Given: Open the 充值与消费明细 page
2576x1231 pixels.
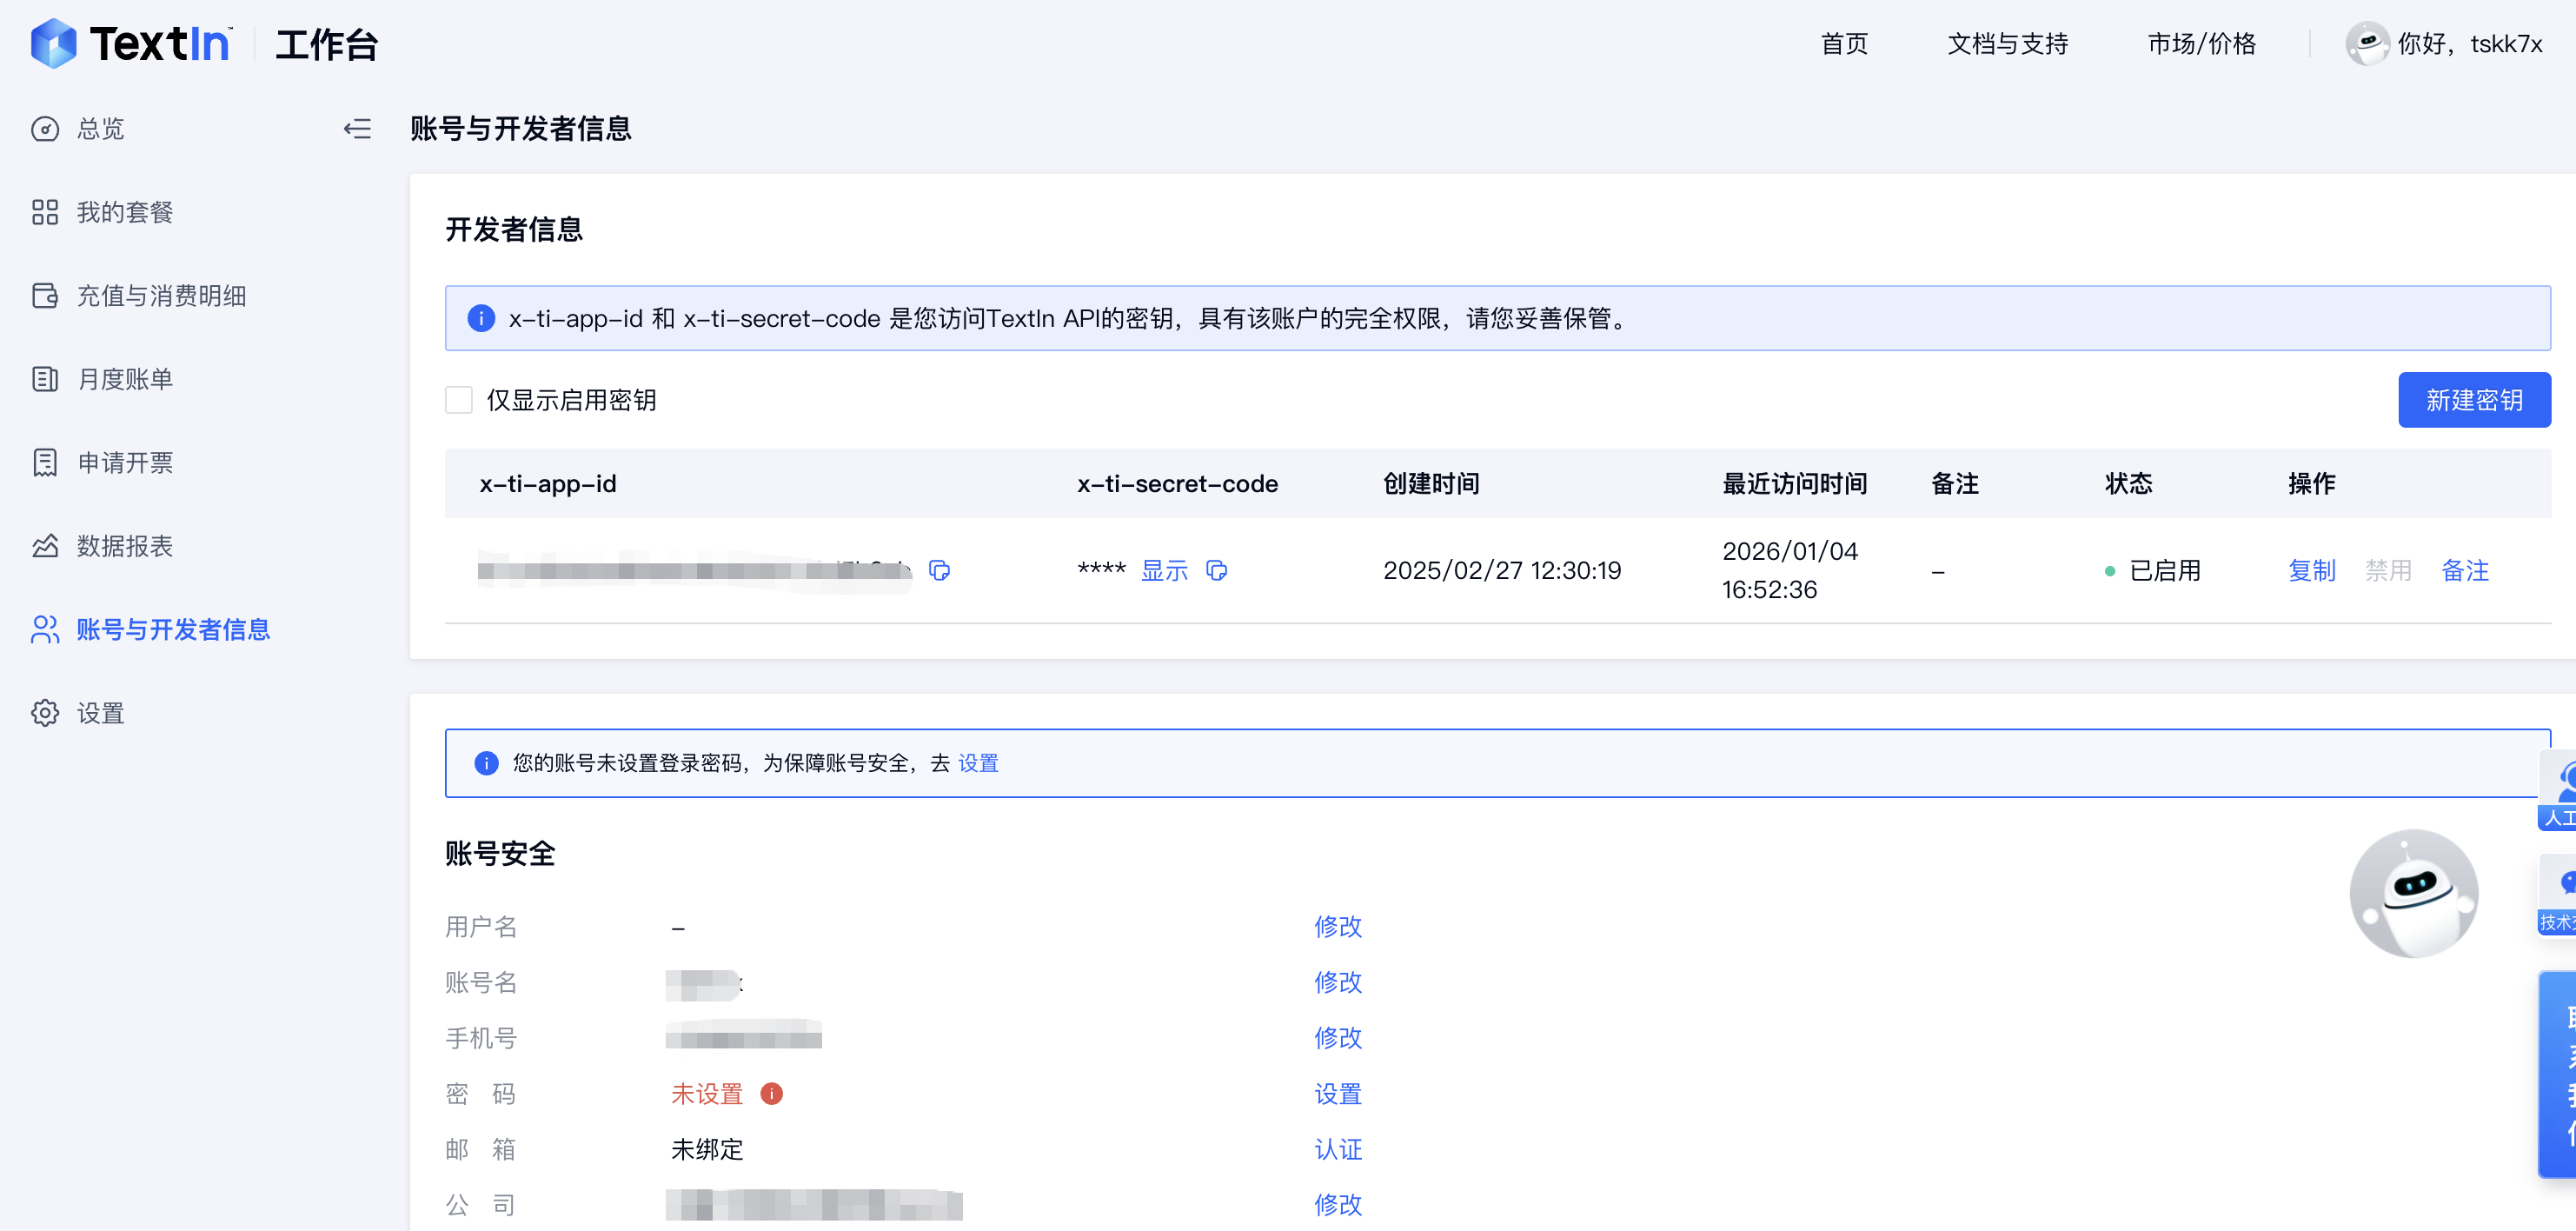Looking at the screenshot, I should (x=160, y=296).
